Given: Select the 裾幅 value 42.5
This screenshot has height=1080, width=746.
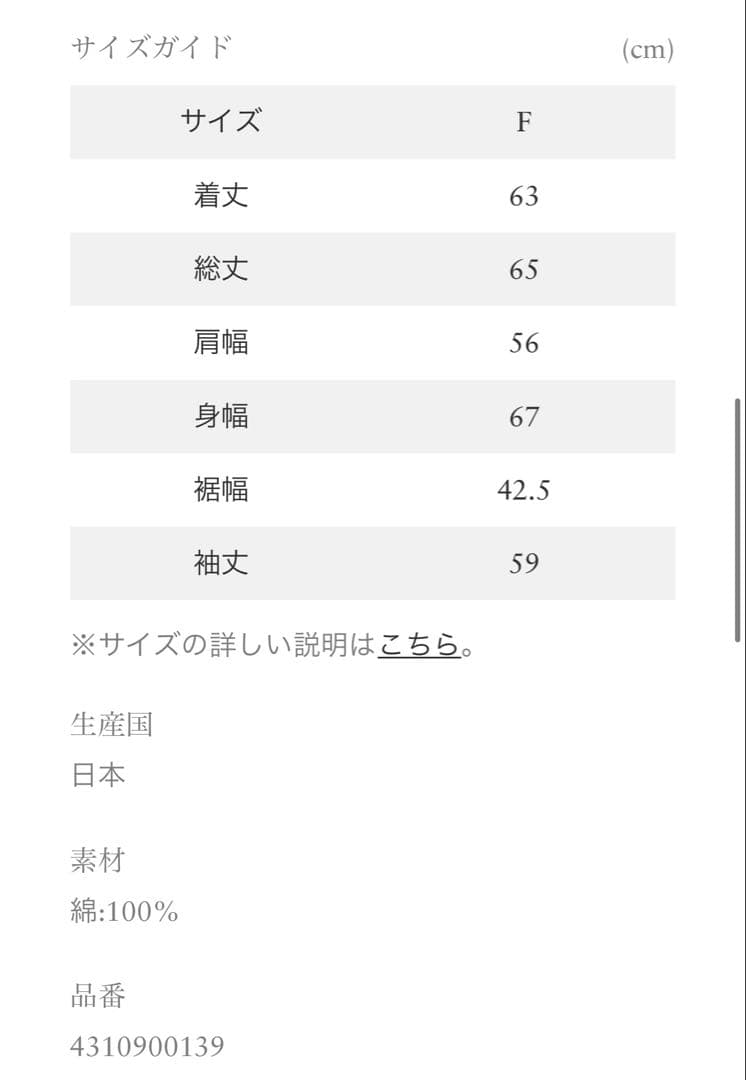Looking at the screenshot, I should coord(523,491).
